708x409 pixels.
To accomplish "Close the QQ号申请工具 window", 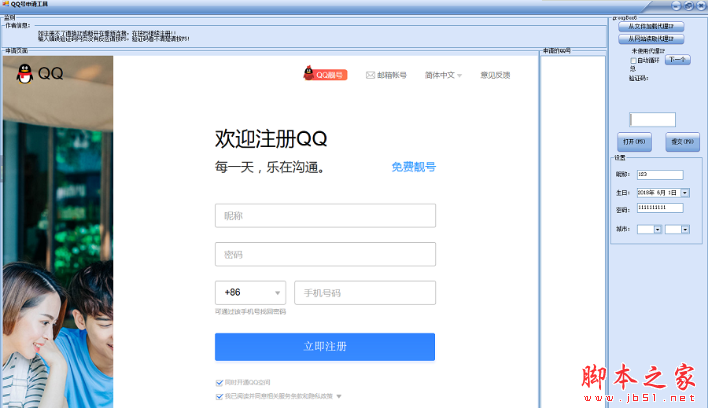I will (701, 6).
